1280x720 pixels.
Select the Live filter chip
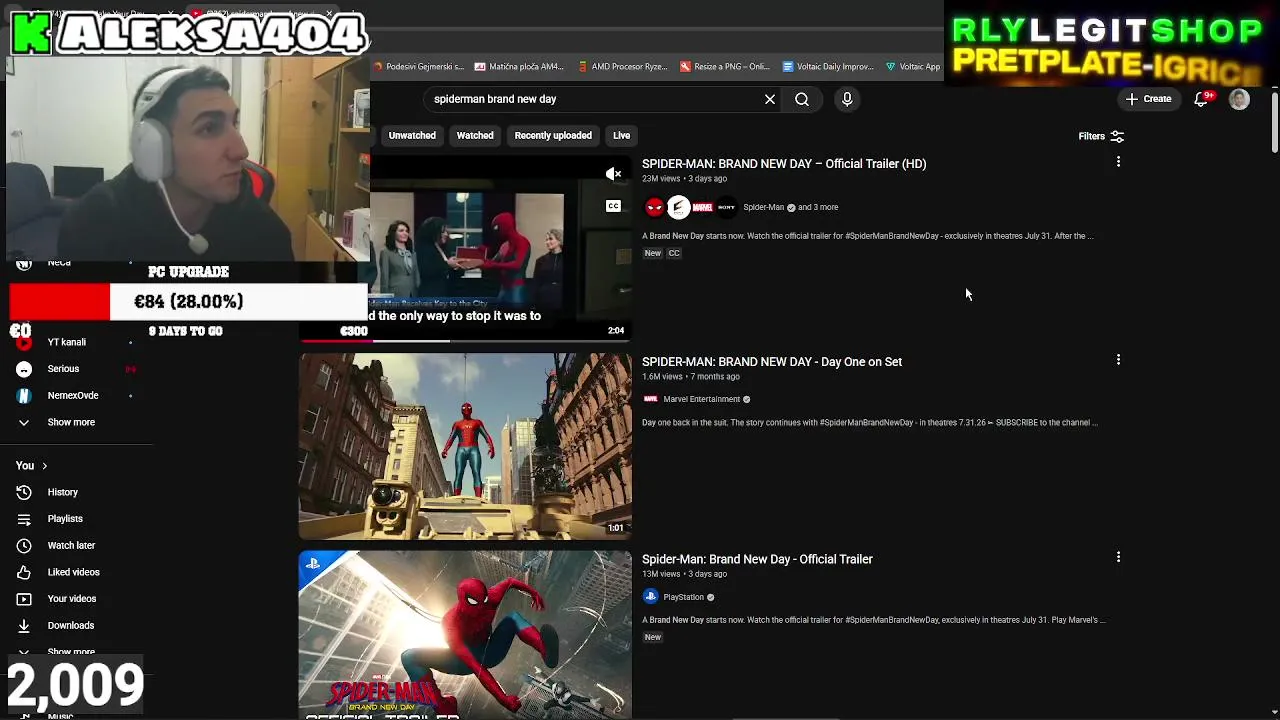621,135
